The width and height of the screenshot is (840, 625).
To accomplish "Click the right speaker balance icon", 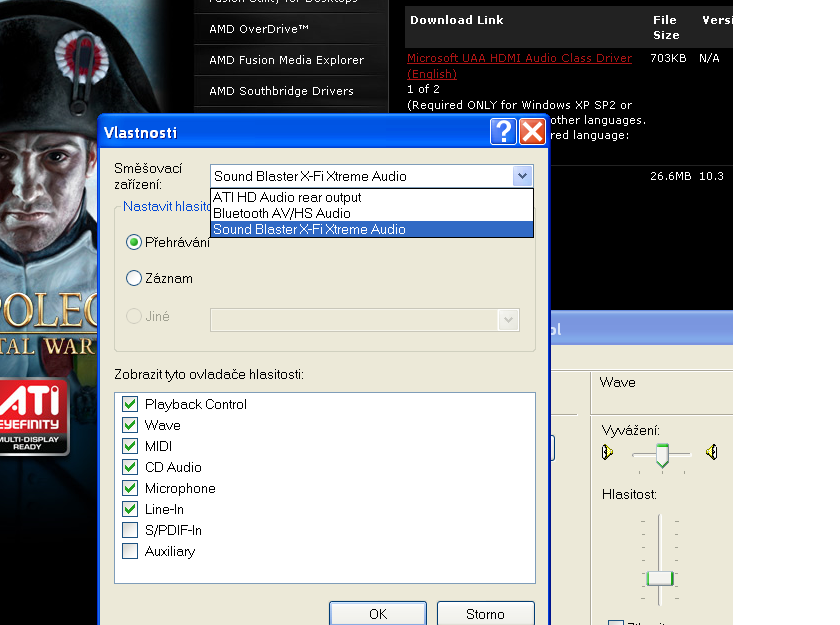I will click(711, 453).
